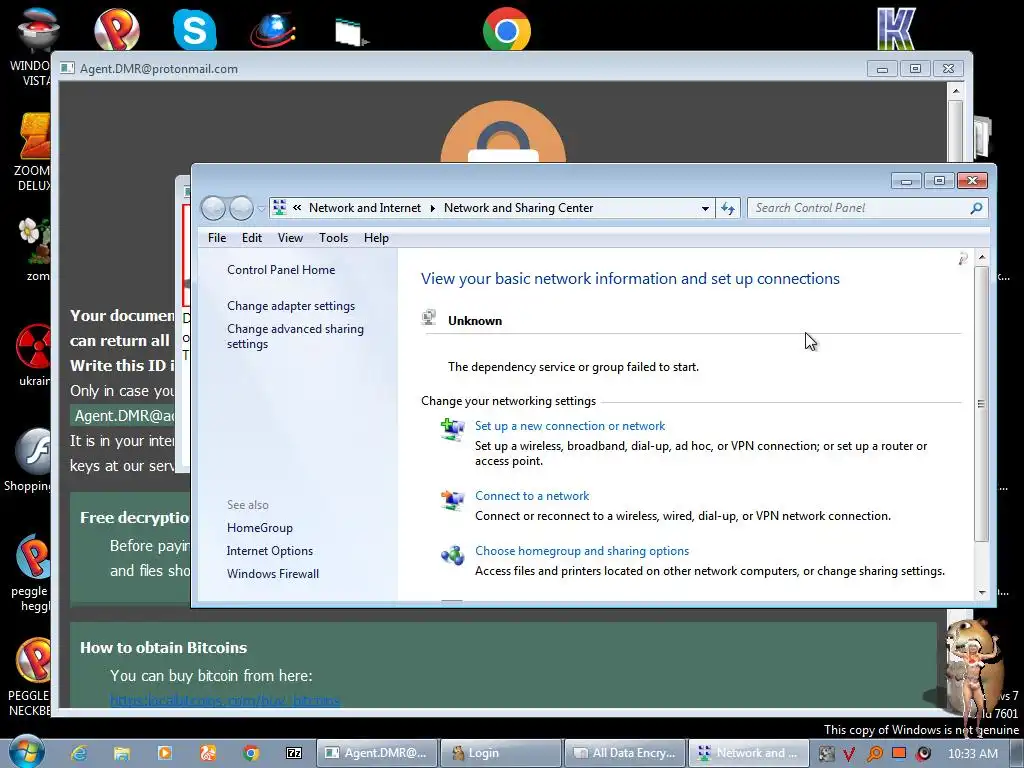This screenshot has height=768, width=1024.
Task: Click the Back button in Control Panel
Action: coord(213,208)
